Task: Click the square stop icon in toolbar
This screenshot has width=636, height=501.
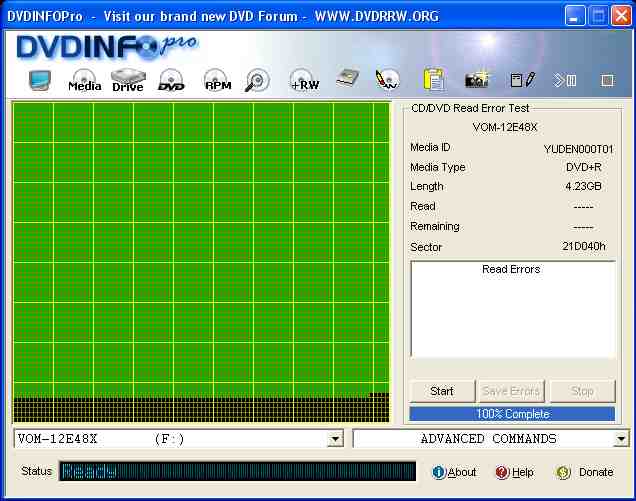Action: [x=607, y=80]
